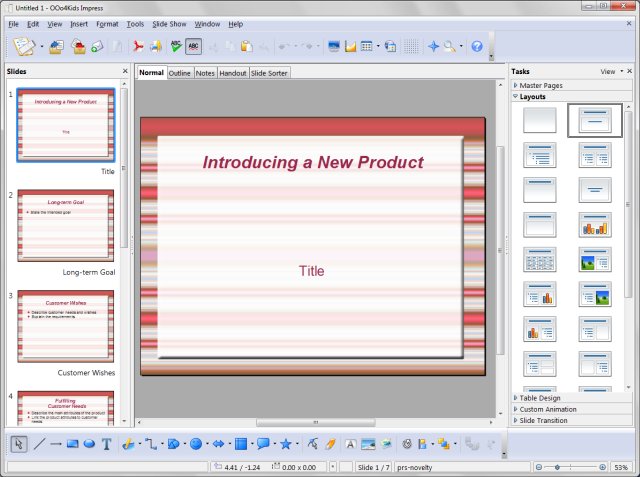Open the Slide Show menu
Viewport: 640px width, 477px height.
click(x=170, y=23)
